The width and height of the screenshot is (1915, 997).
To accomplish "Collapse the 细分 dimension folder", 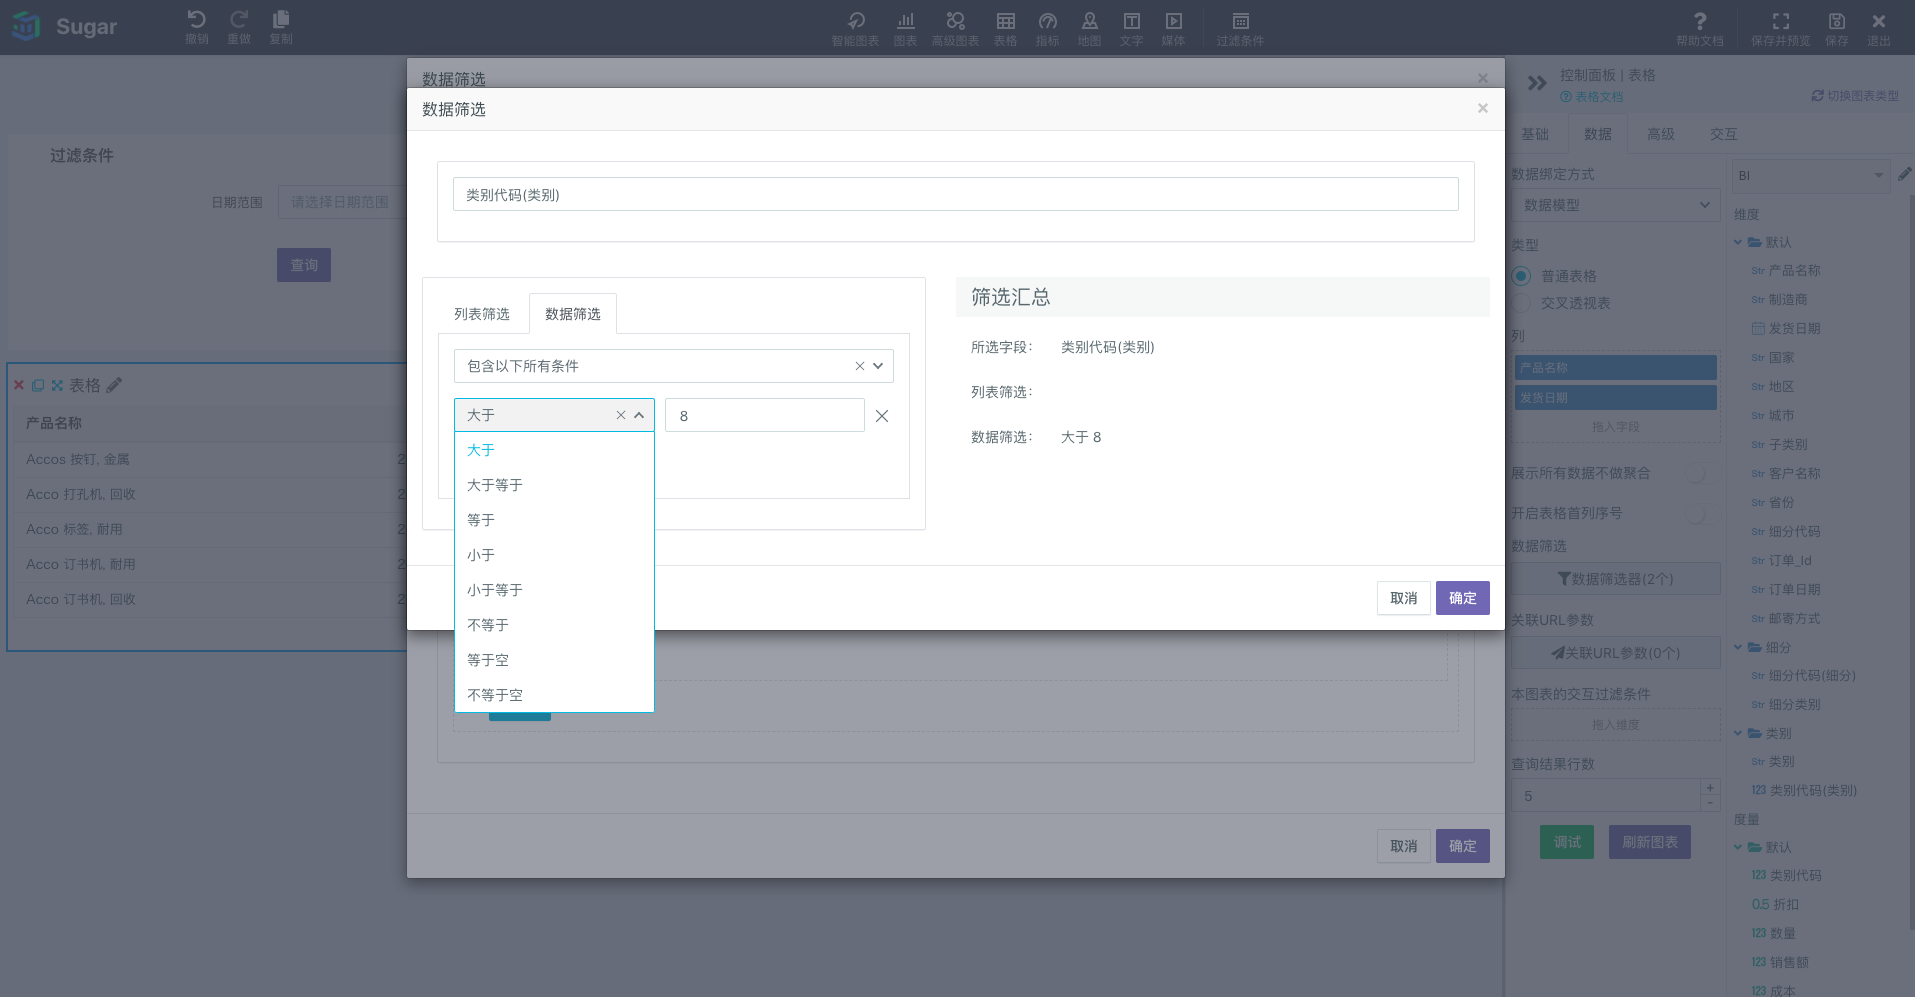I will click(1738, 647).
